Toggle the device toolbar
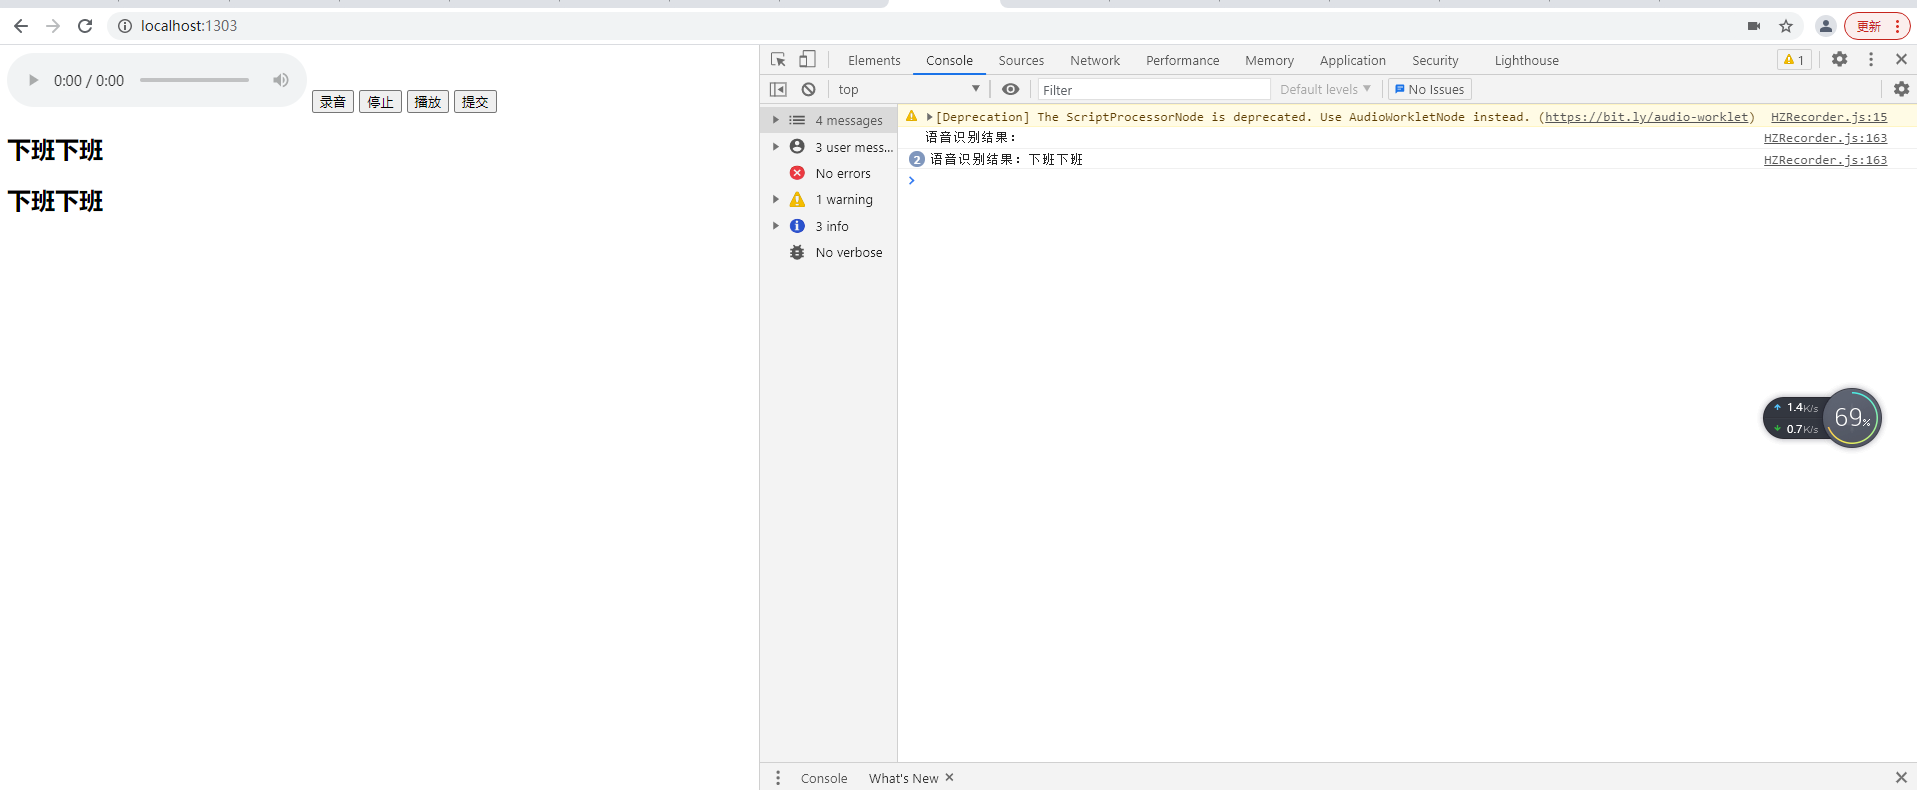 pyautogui.click(x=807, y=60)
